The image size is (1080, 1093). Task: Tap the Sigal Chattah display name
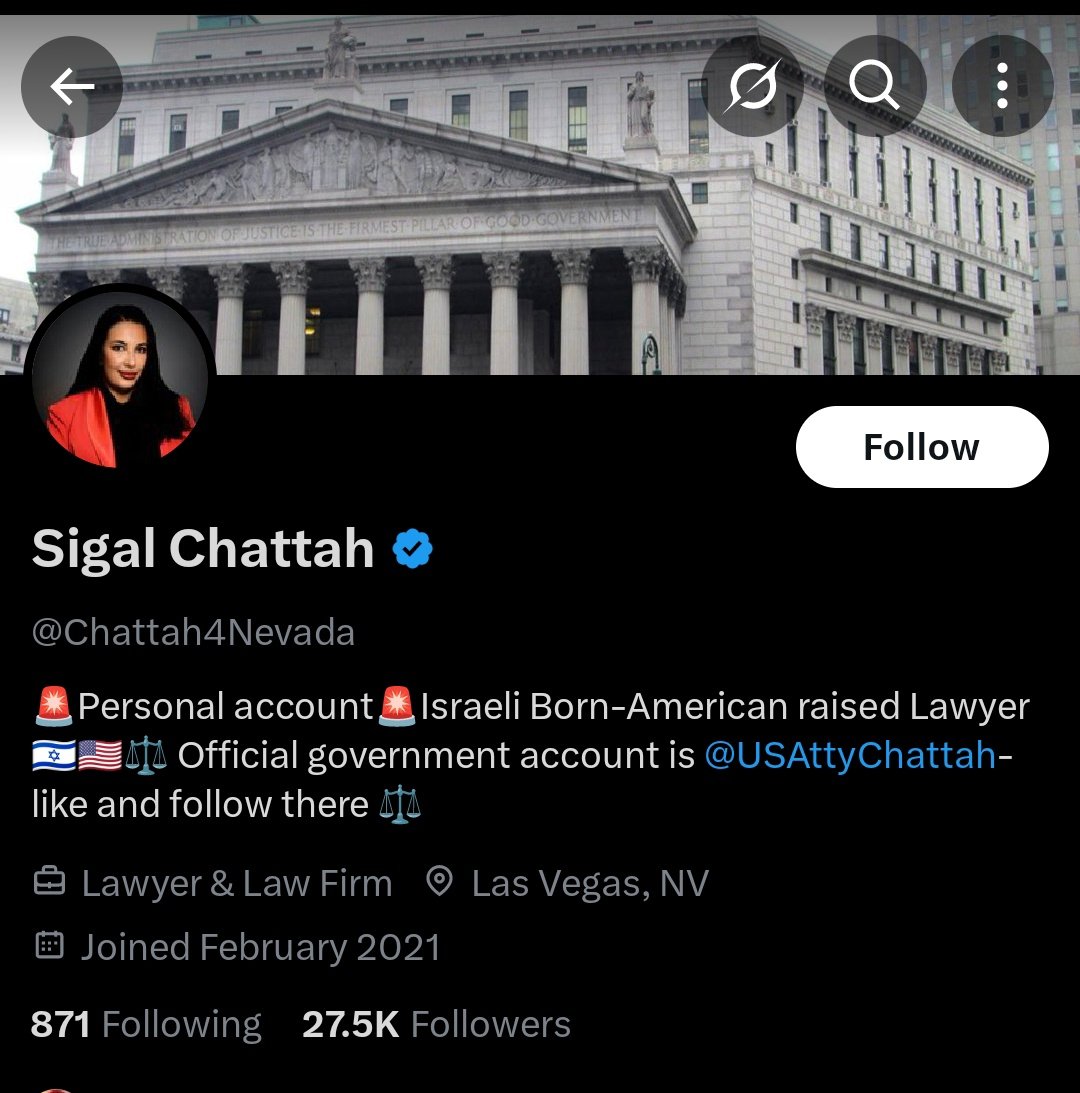tap(203, 549)
